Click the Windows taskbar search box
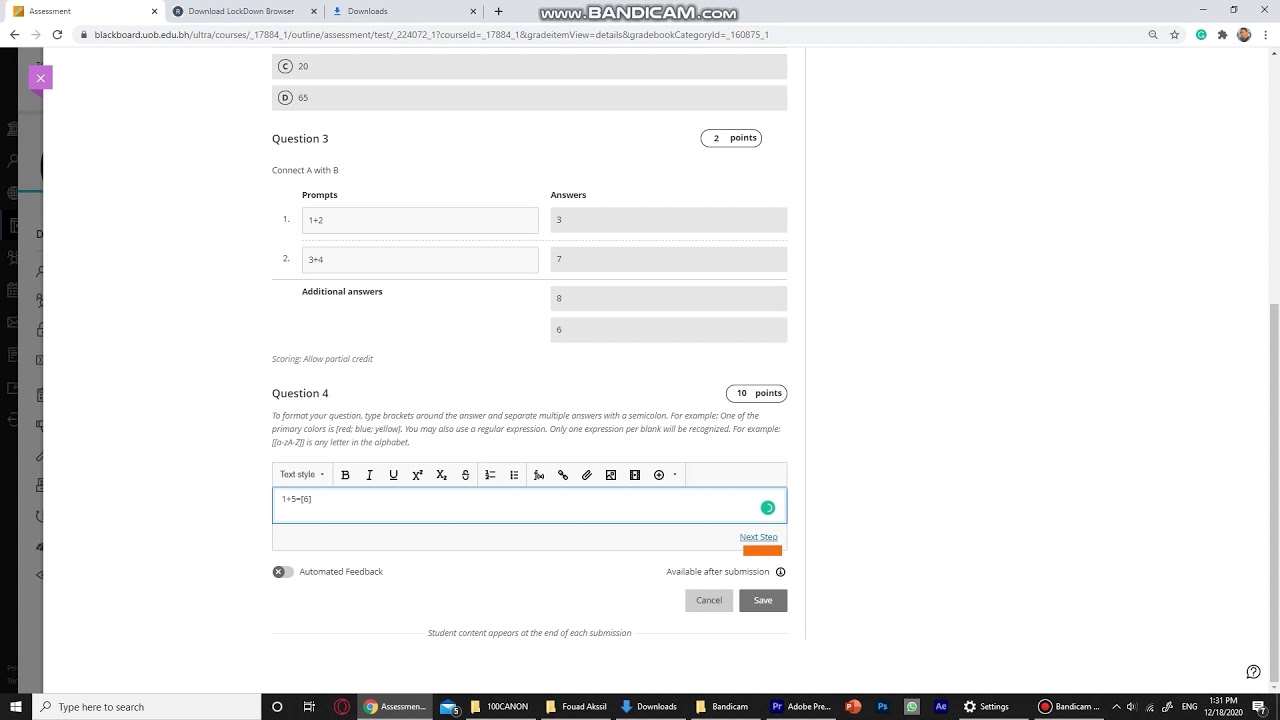Image resolution: width=1280 pixels, height=720 pixels. point(146,706)
